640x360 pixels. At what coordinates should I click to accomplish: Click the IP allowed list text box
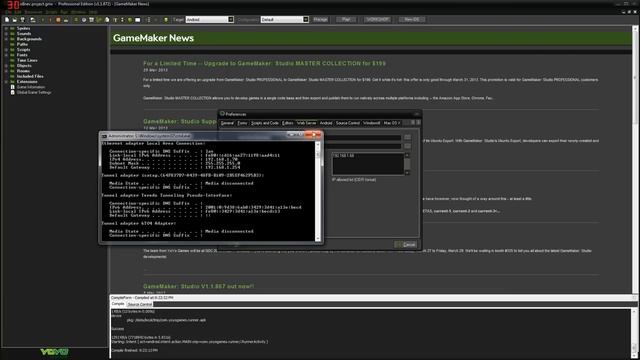coord(368,164)
